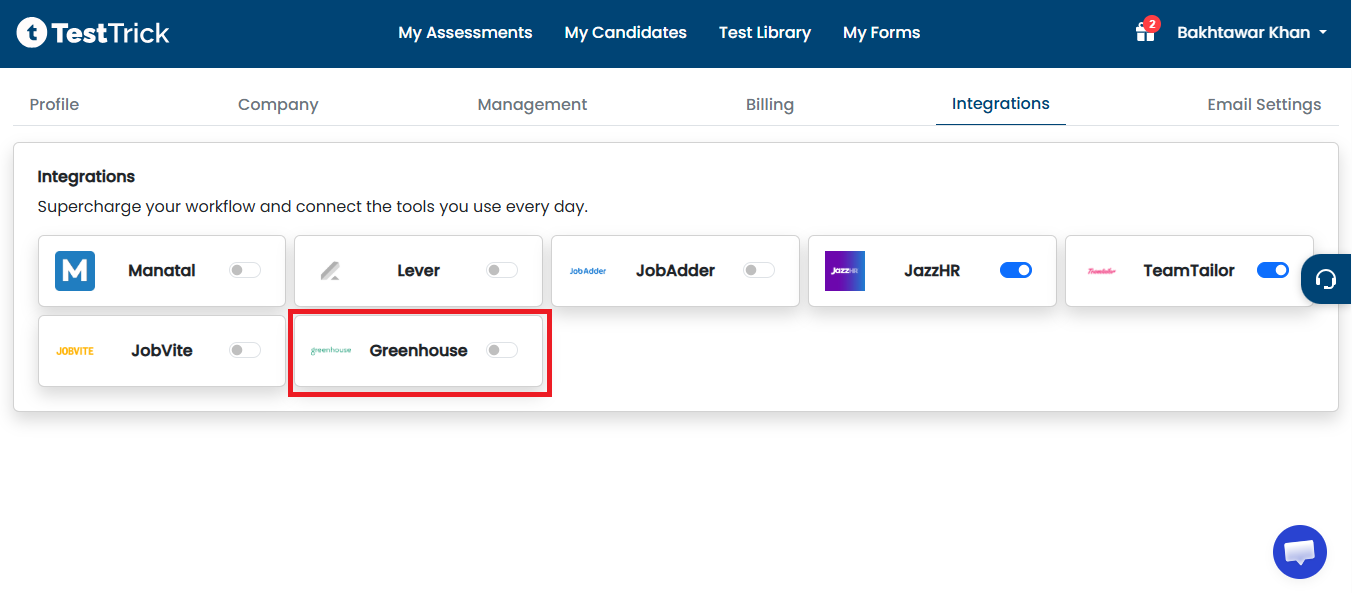Screen dimensions: 1352x593
Task: Click the Greenhouse card label
Action: coord(419,351)
